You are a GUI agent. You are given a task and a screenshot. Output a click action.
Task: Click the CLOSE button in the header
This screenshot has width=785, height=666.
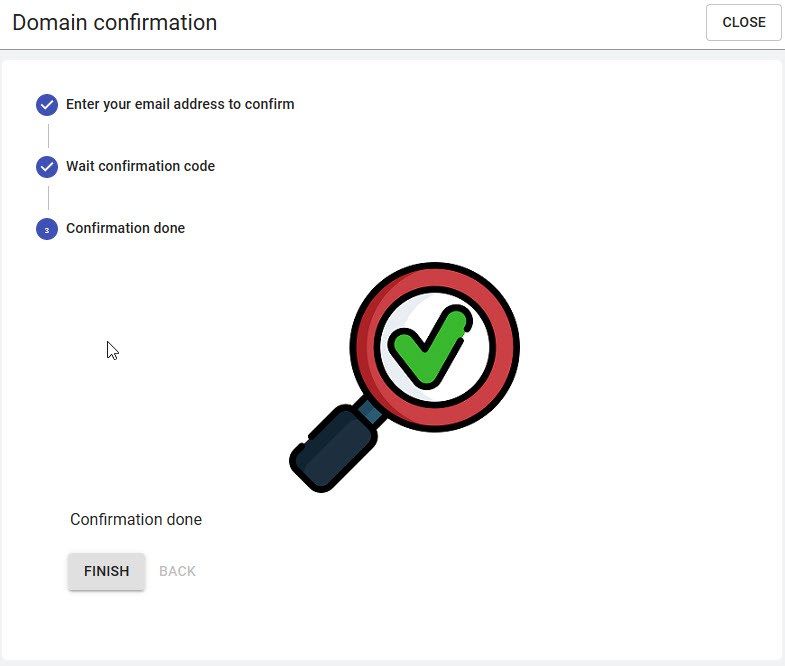[743, 23]
